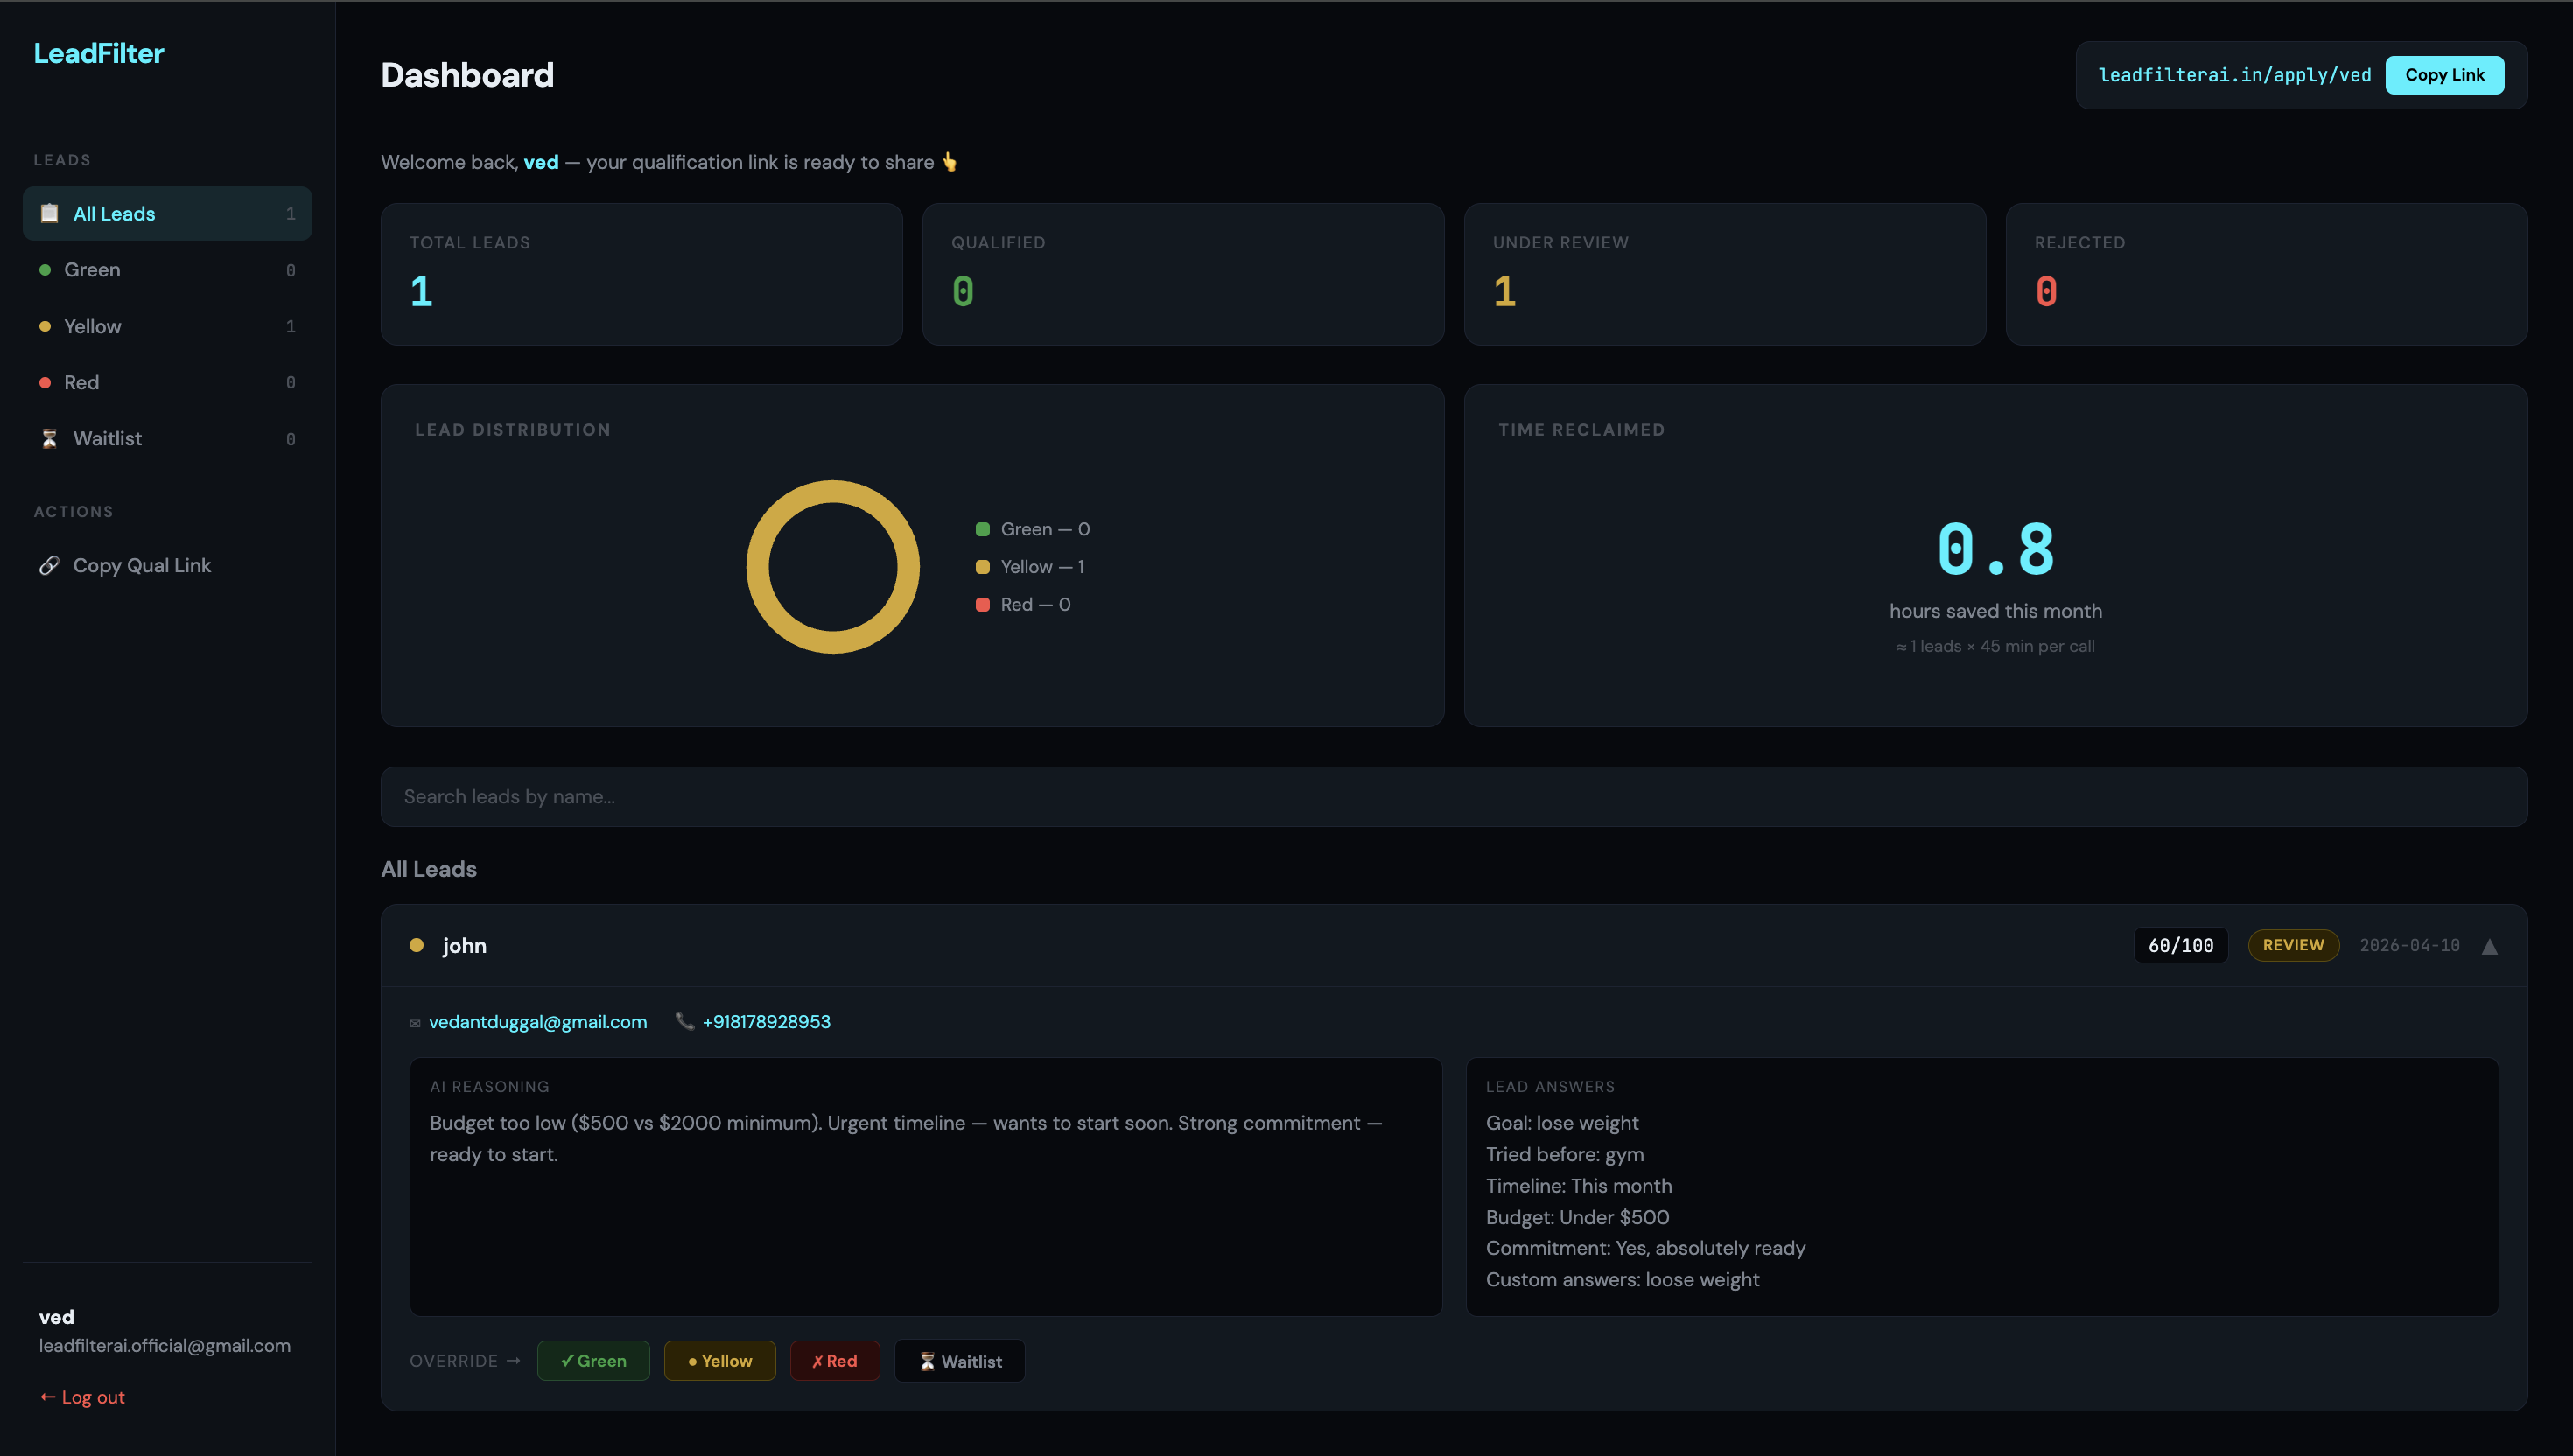Open the Yellow leads filter
This screenshot has height=1456, width=2573.
[92, 327]
